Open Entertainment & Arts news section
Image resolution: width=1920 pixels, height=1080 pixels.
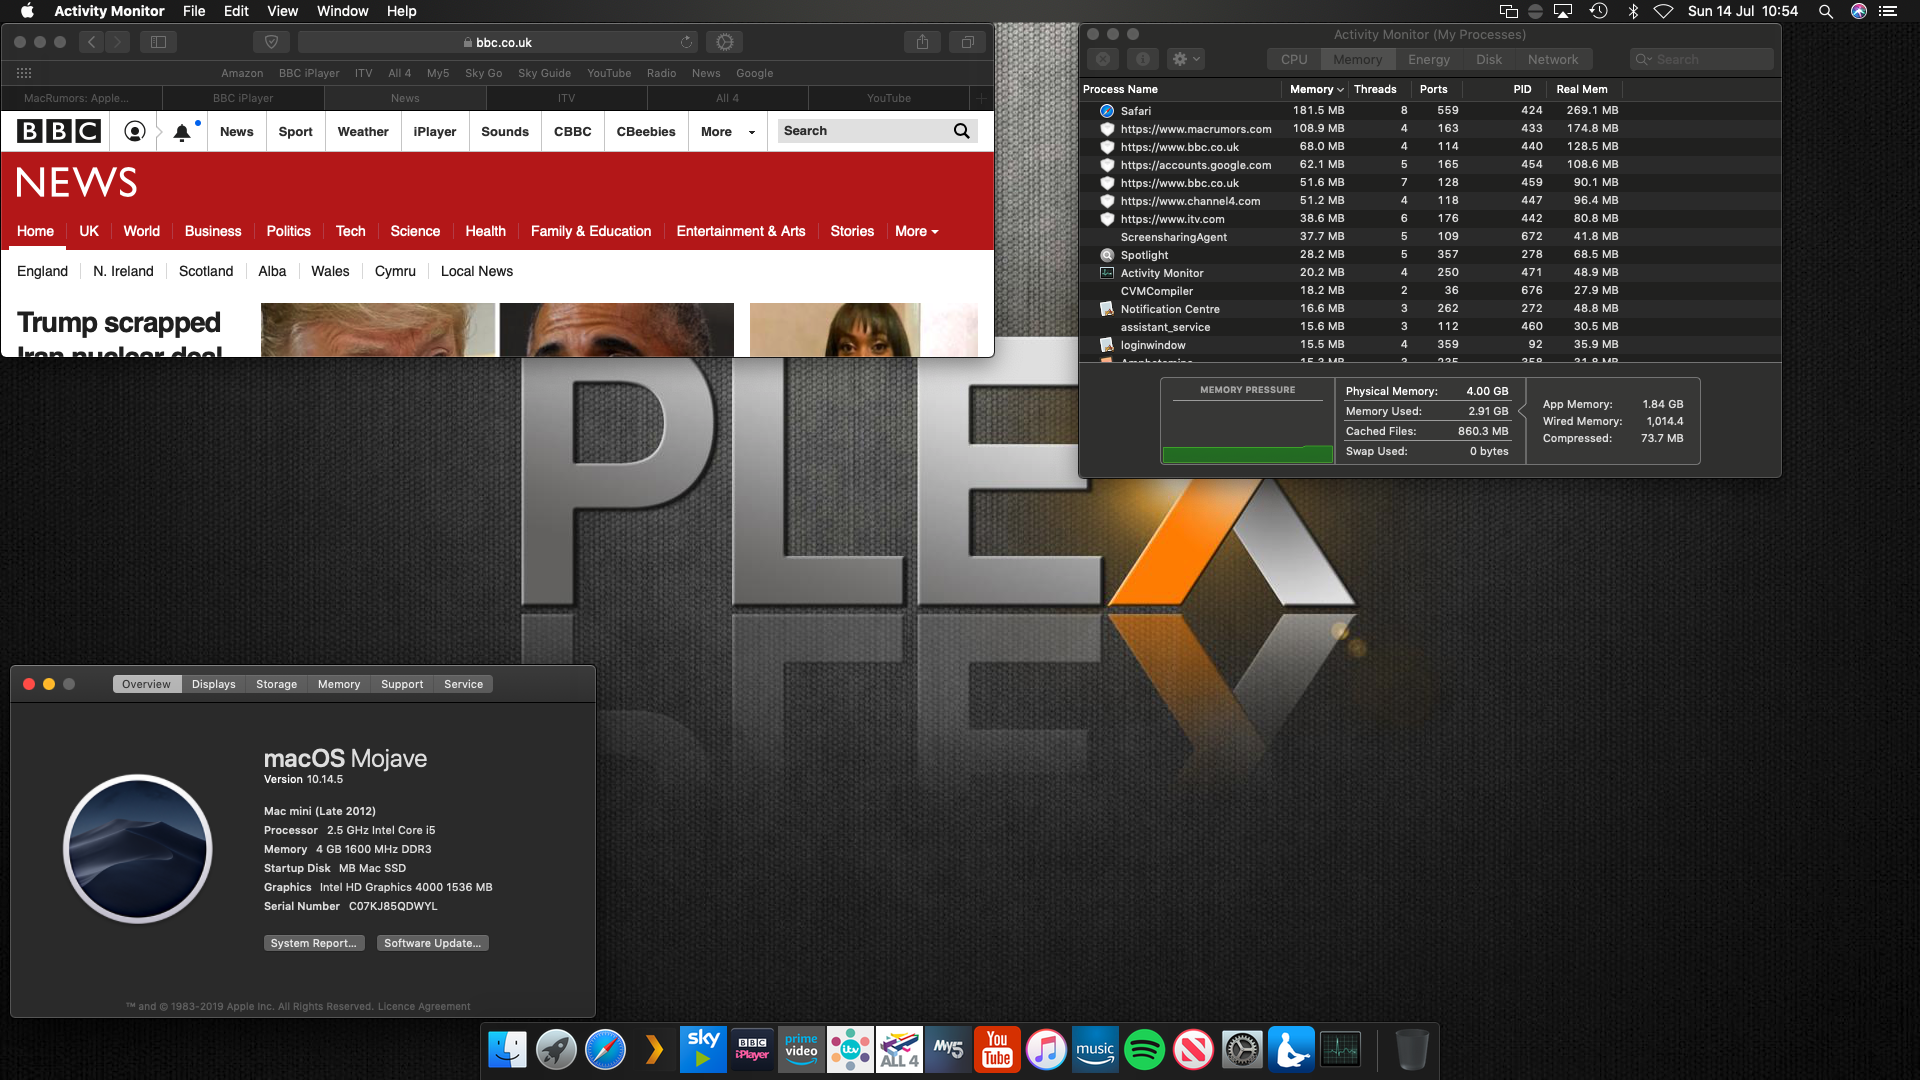[741, 231]
